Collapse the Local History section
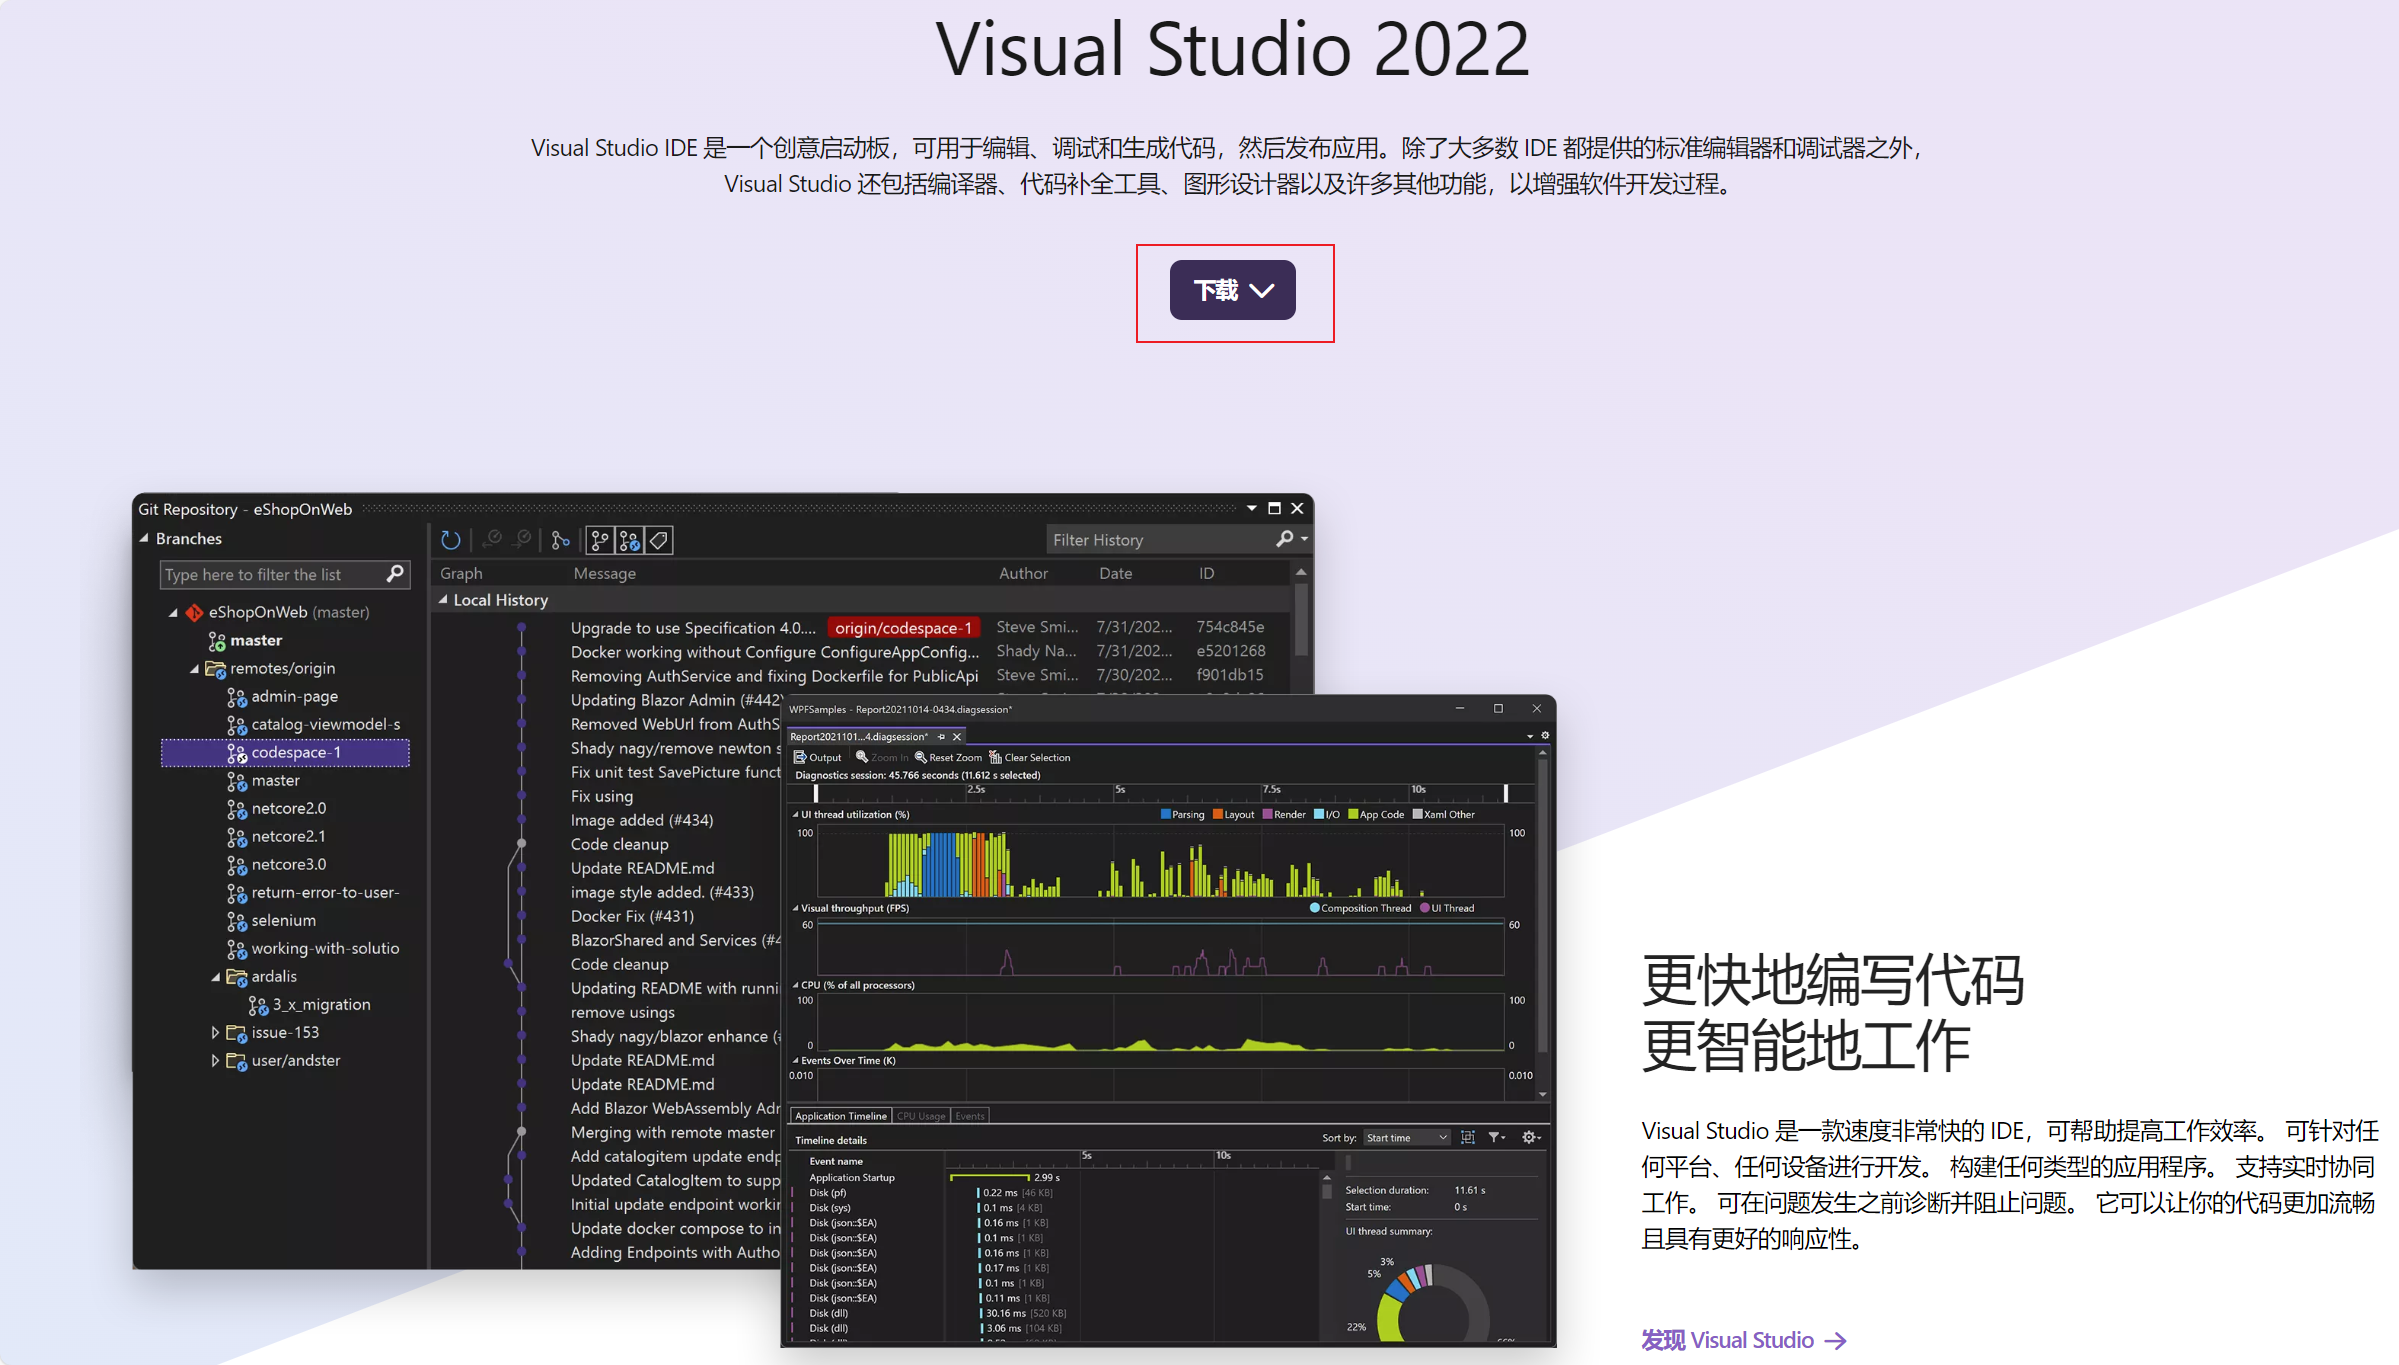 (x=443, y=600)
